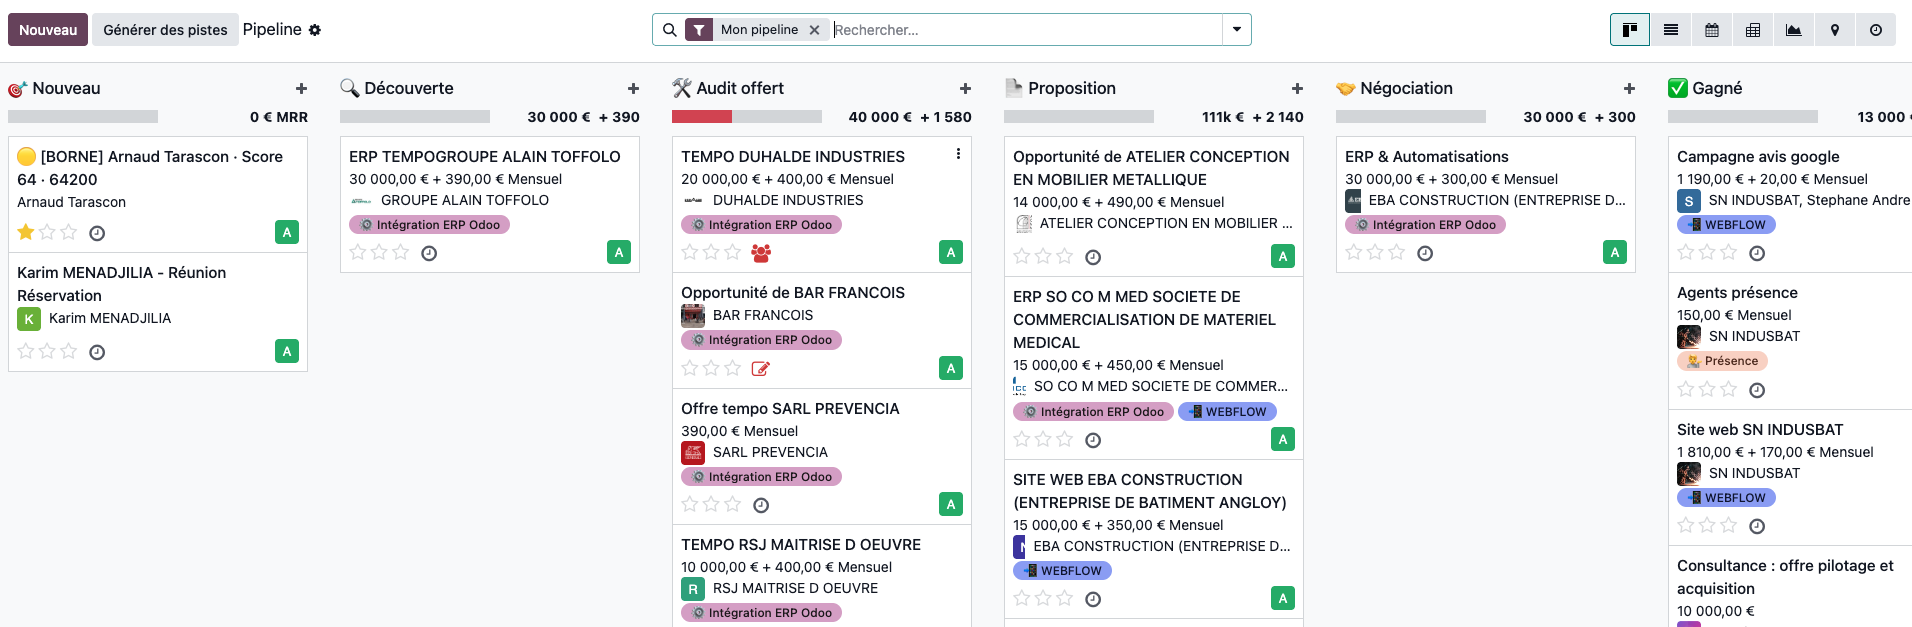
Task: Add quick card in Négociation column
Action: coord(1629,89)
